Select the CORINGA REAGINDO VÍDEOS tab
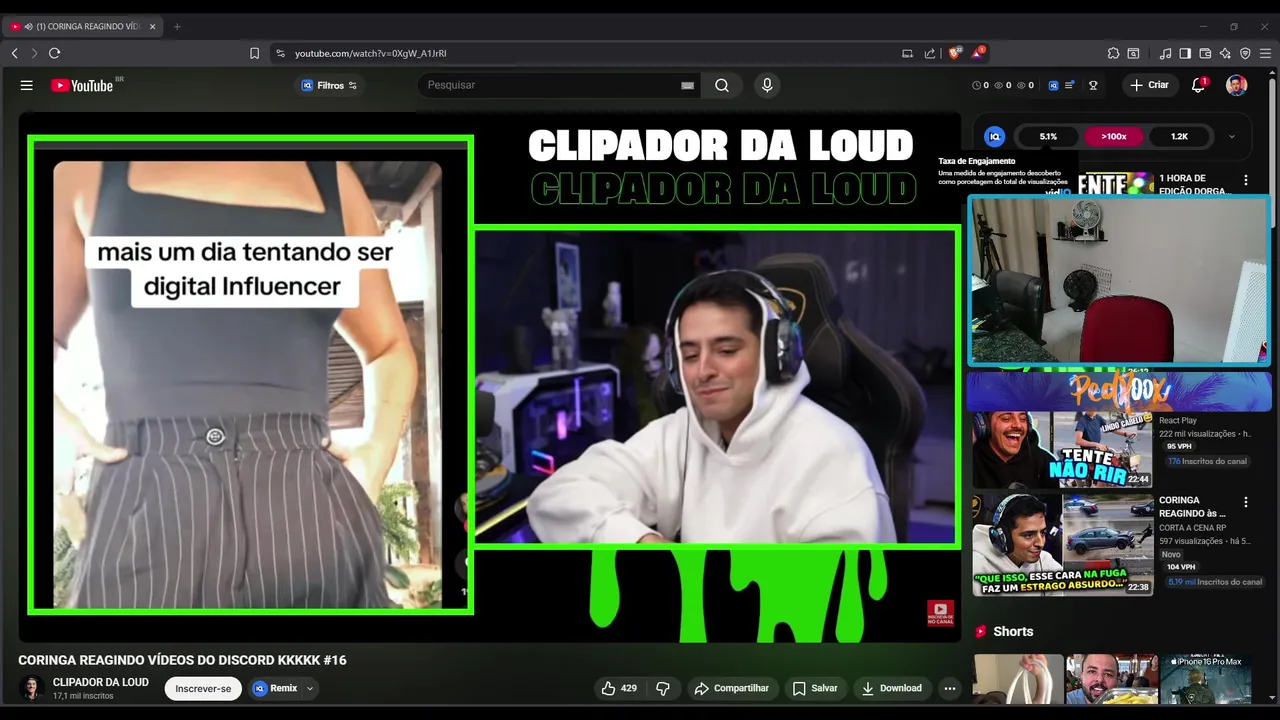 [x=82, y=26]
